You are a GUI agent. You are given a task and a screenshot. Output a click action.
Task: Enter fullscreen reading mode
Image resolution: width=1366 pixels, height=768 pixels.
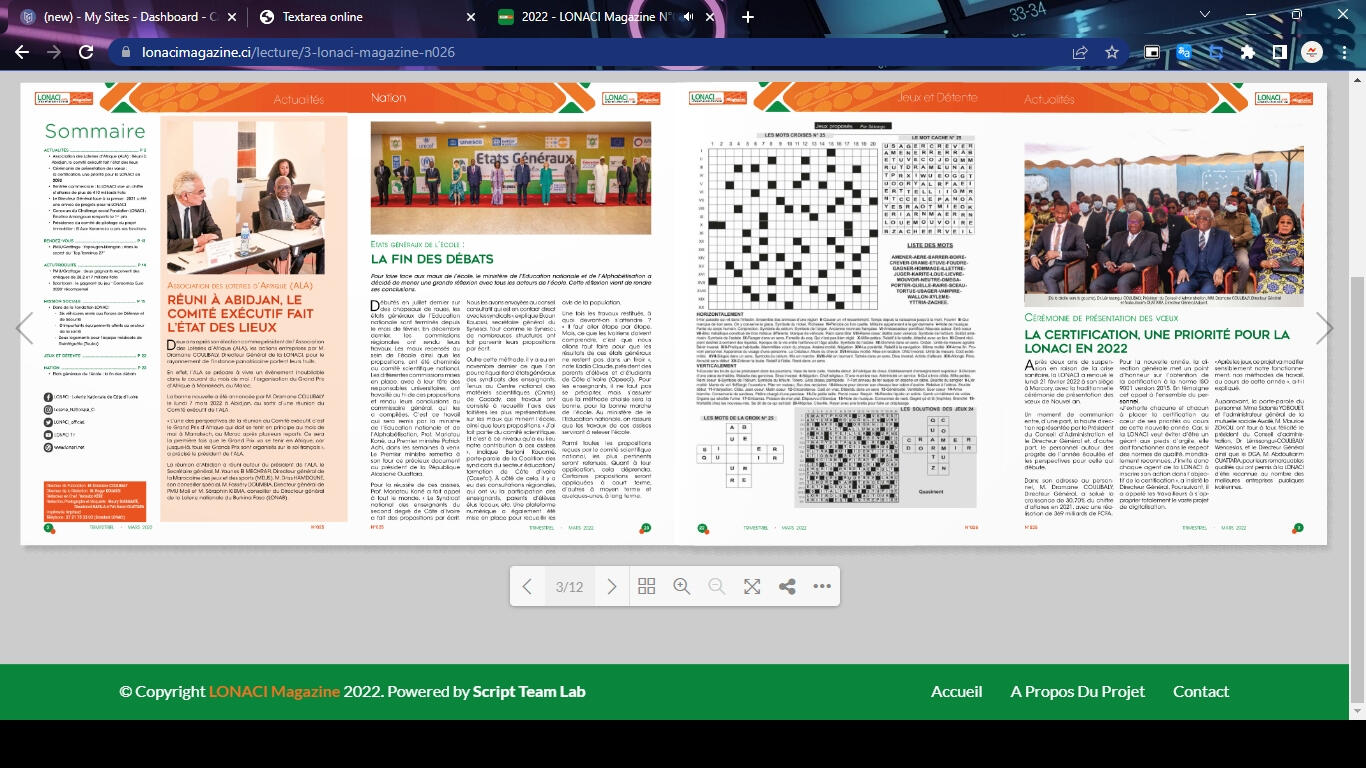pos(752,587)
